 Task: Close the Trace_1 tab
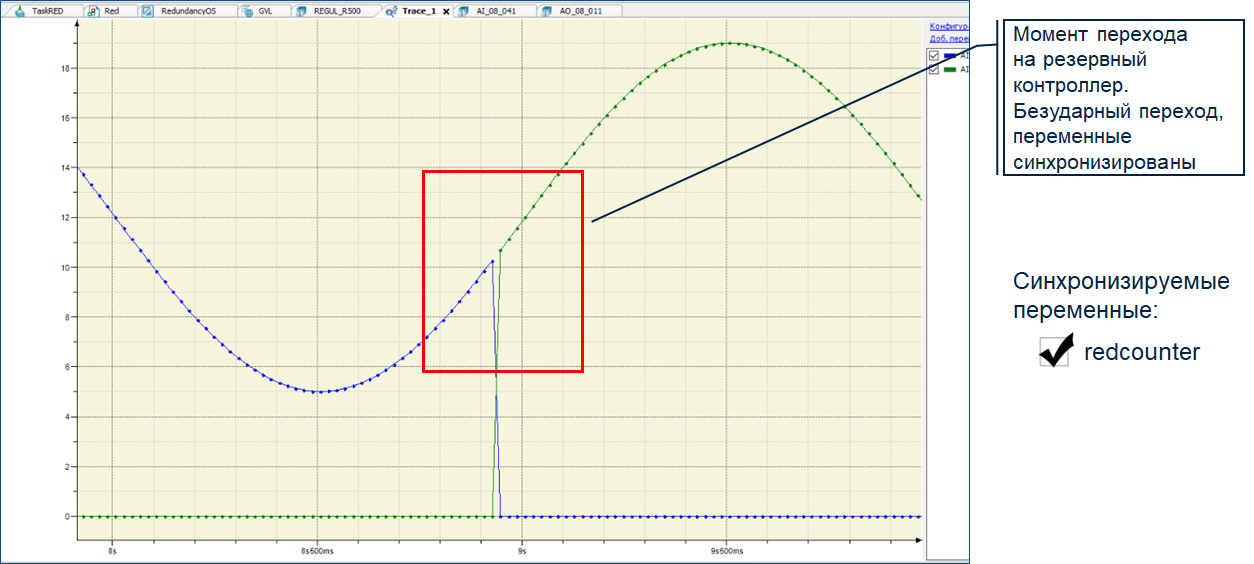point(446,12)
